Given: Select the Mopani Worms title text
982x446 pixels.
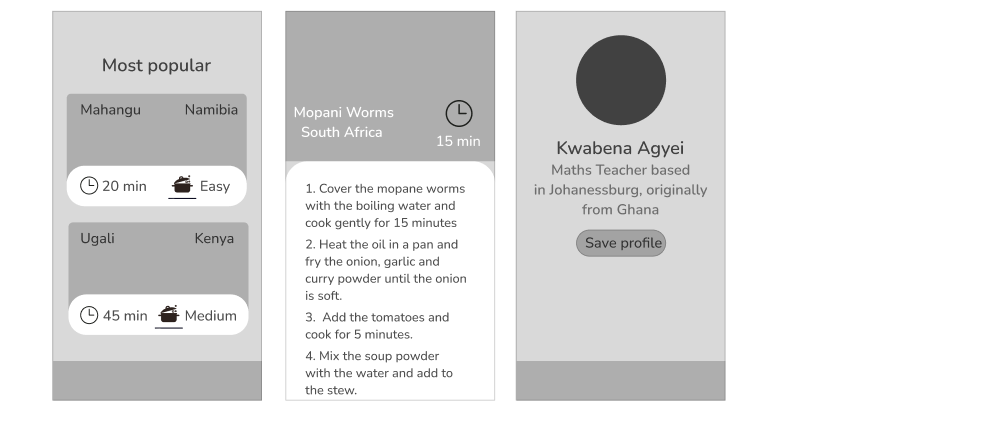Looking at the screenshot, I should 343,113.
